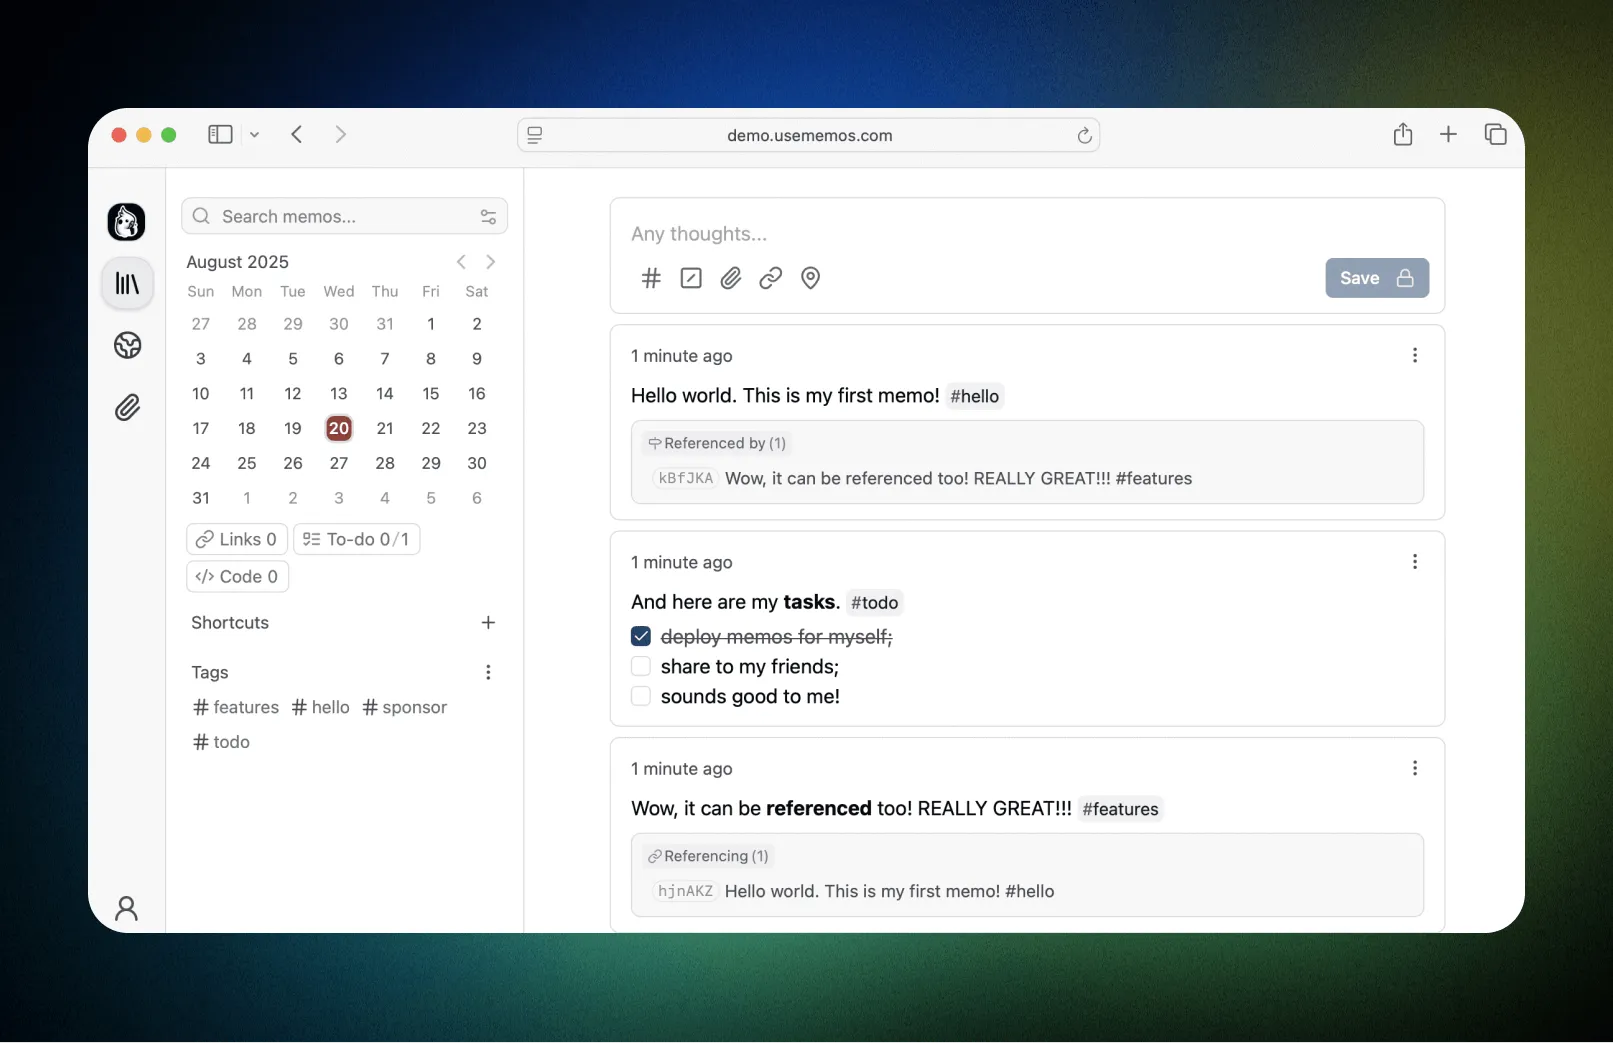Open more options for referenced memo
1613x1043 pixels.
[x=1414, y=768]
